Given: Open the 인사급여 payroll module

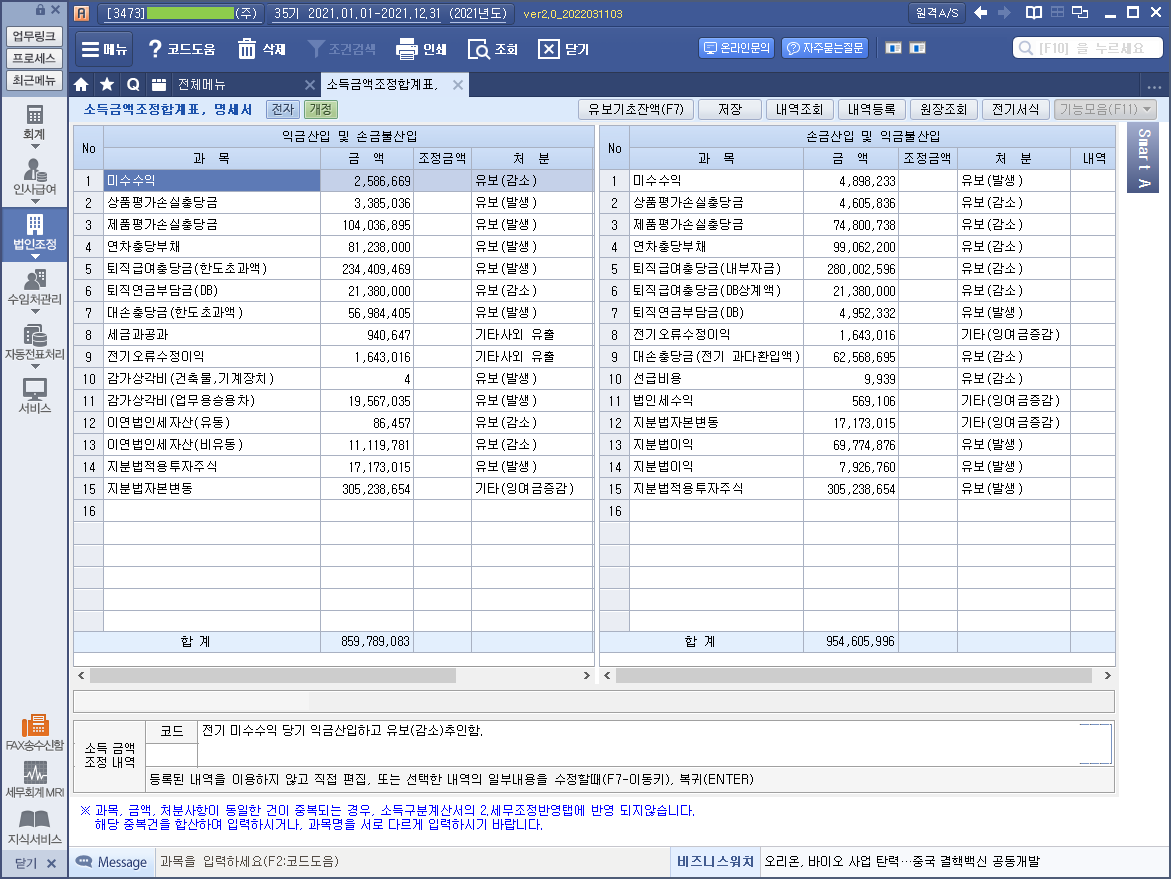Looking at the screenshot, I should [34, 178].
